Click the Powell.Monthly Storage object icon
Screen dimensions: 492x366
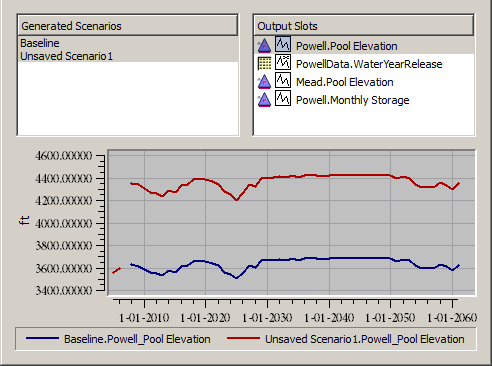tap(264, 100)
